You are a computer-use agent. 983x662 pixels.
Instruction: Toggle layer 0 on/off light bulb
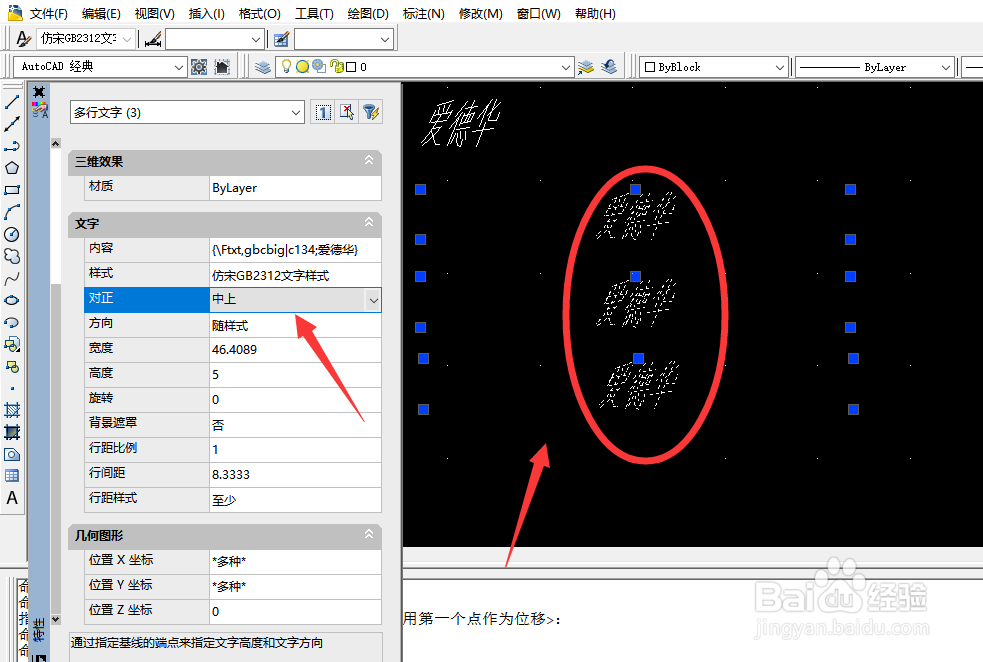point(286,66)
